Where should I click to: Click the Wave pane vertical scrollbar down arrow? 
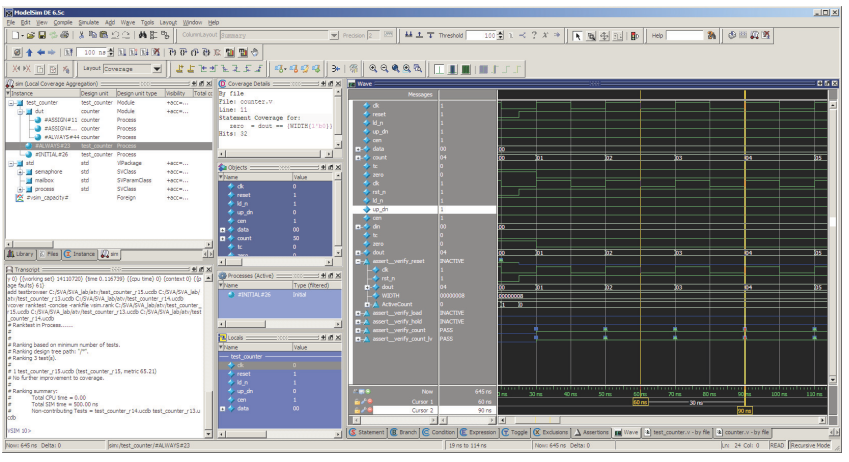(x=833, y=380)
